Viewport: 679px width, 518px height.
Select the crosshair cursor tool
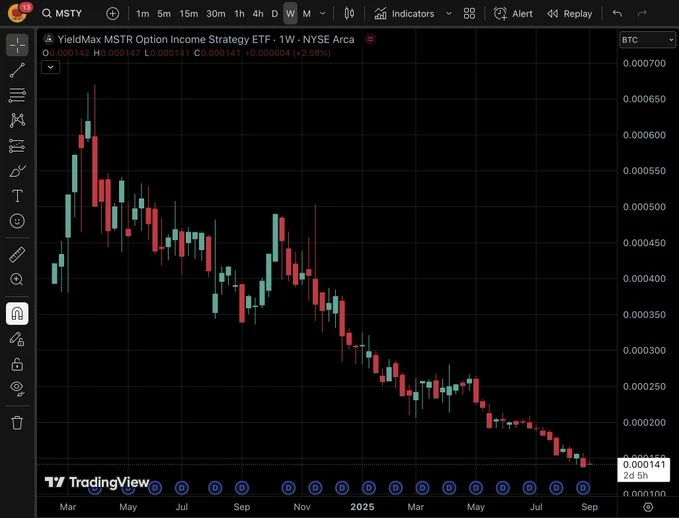[17, 45]
